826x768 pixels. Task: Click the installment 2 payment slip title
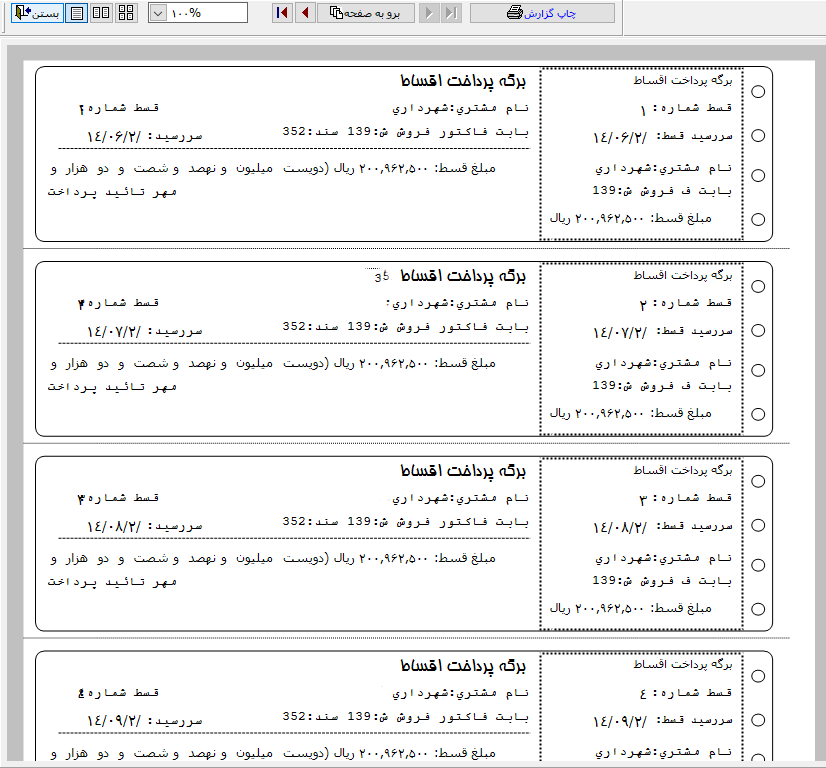tap(463, 276)
